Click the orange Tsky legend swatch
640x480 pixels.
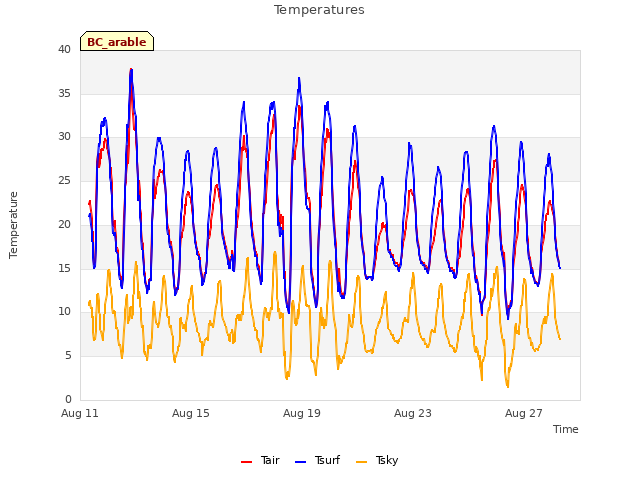[x=362, y=462]
